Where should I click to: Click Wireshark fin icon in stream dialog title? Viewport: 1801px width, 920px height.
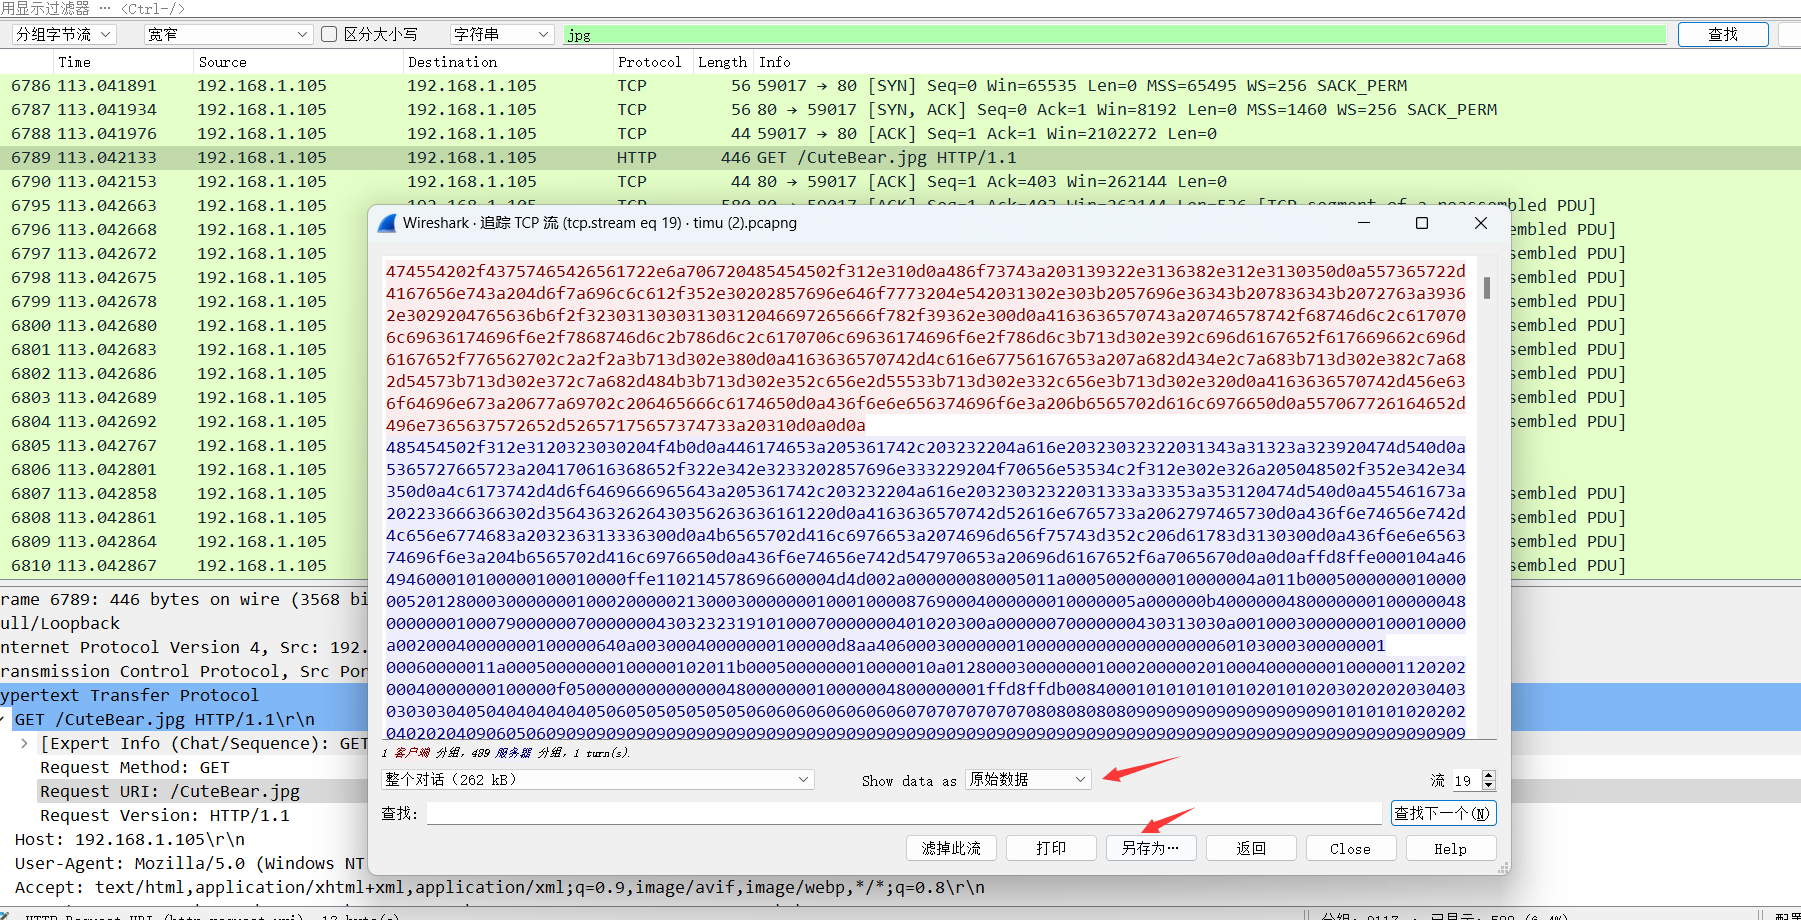click(x=387, y=223)
